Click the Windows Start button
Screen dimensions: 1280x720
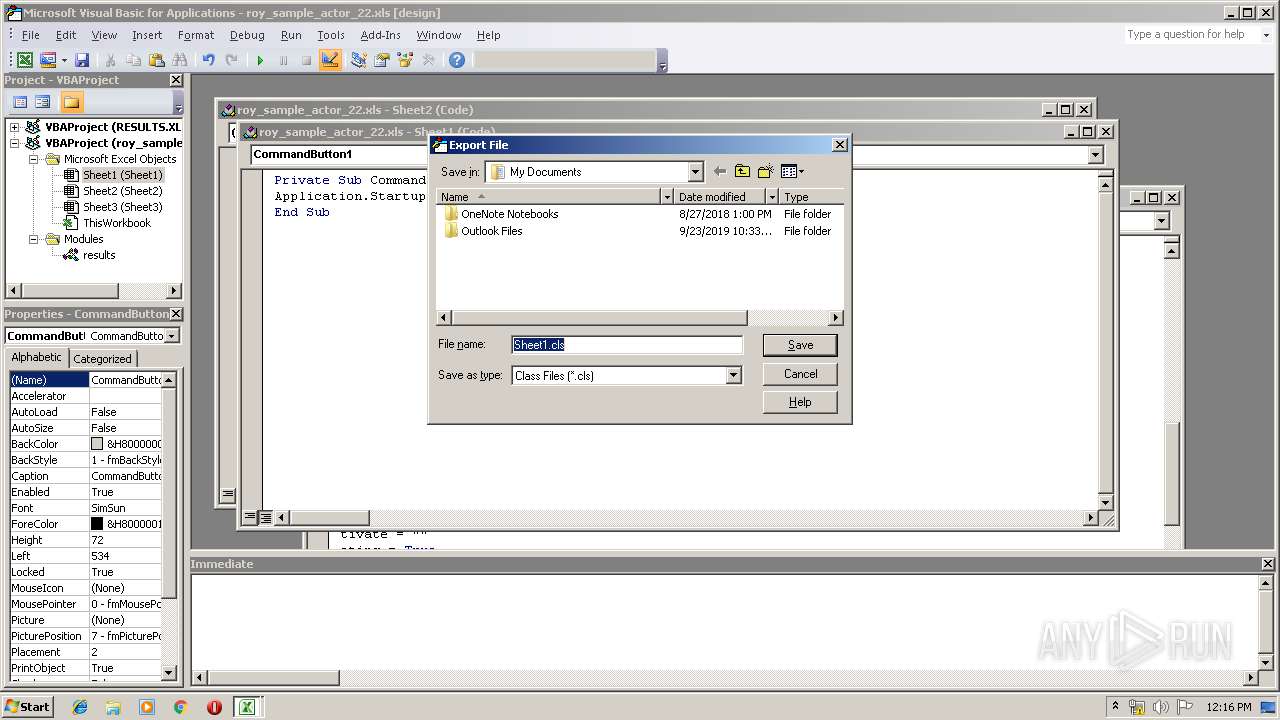click(27, 706)
